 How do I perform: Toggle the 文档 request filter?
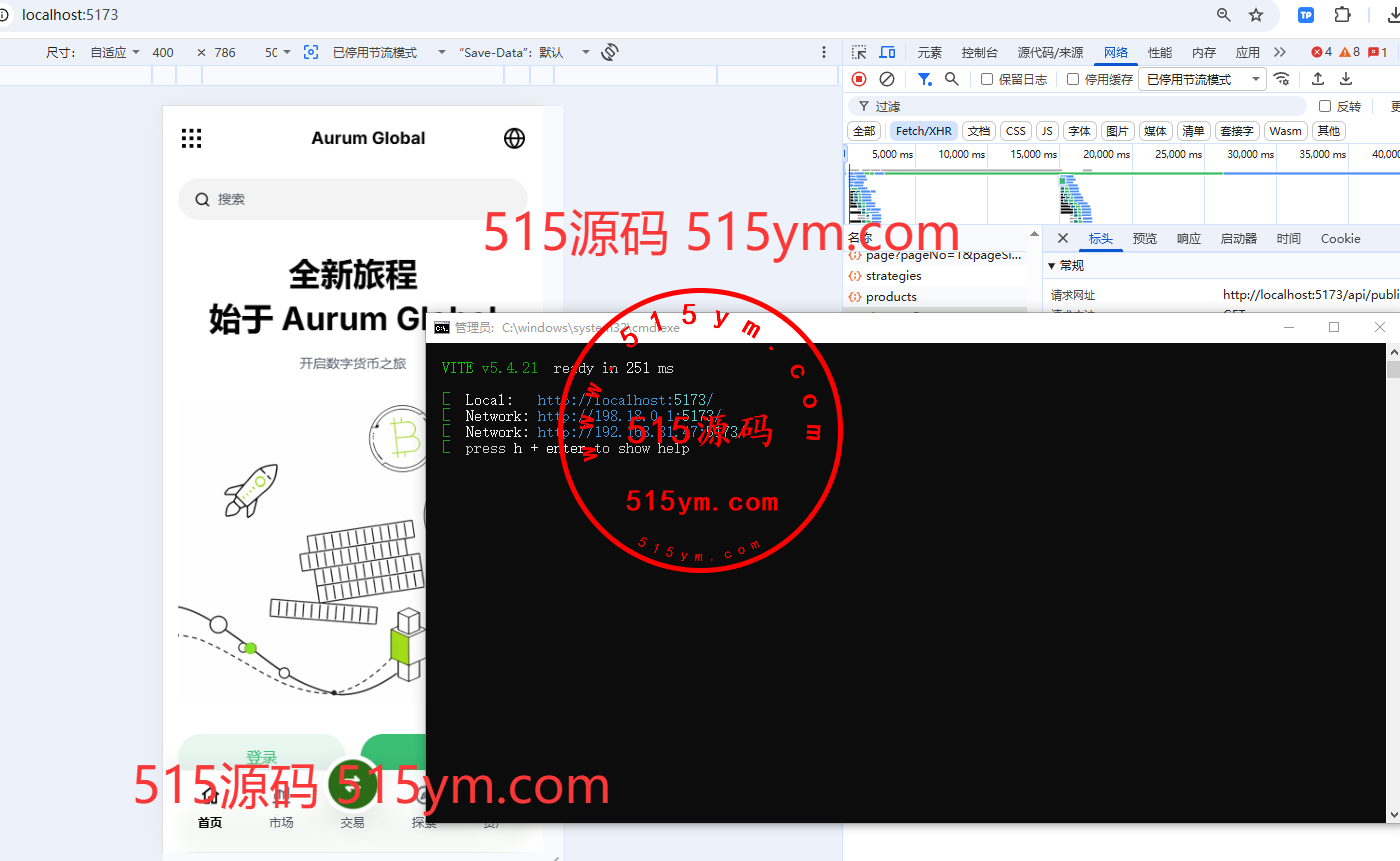[x=979, y=131]
